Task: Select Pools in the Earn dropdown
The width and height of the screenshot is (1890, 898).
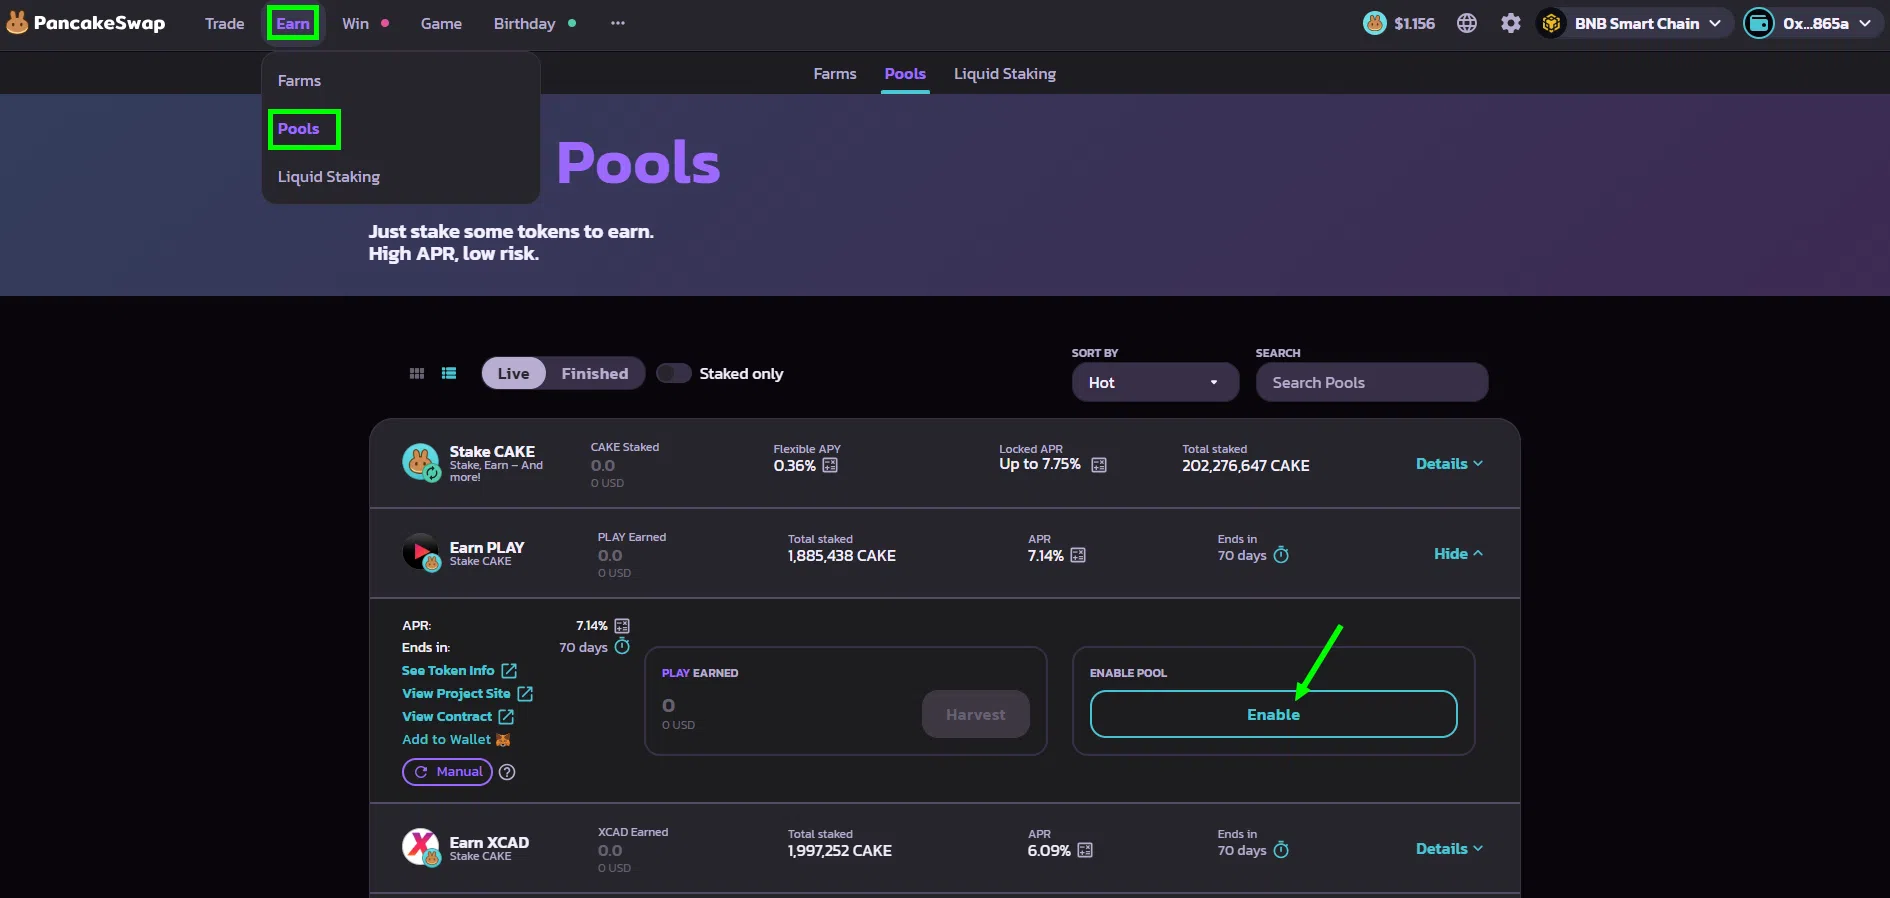Action: [x=299, y=129]
